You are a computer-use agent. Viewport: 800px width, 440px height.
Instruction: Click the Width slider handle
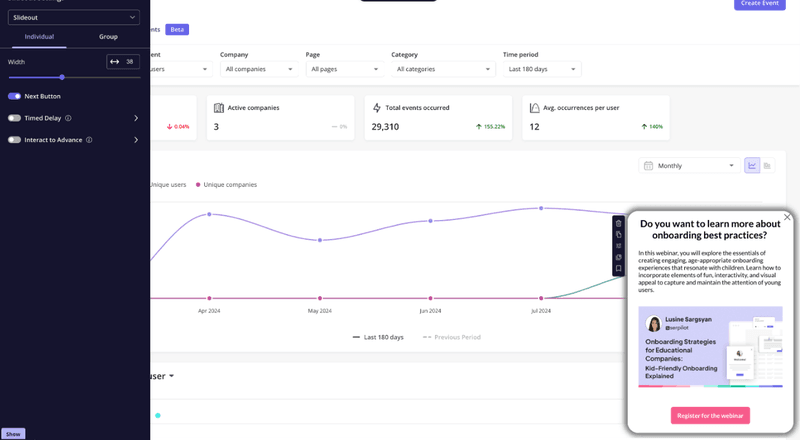click(x=62, y=77)
